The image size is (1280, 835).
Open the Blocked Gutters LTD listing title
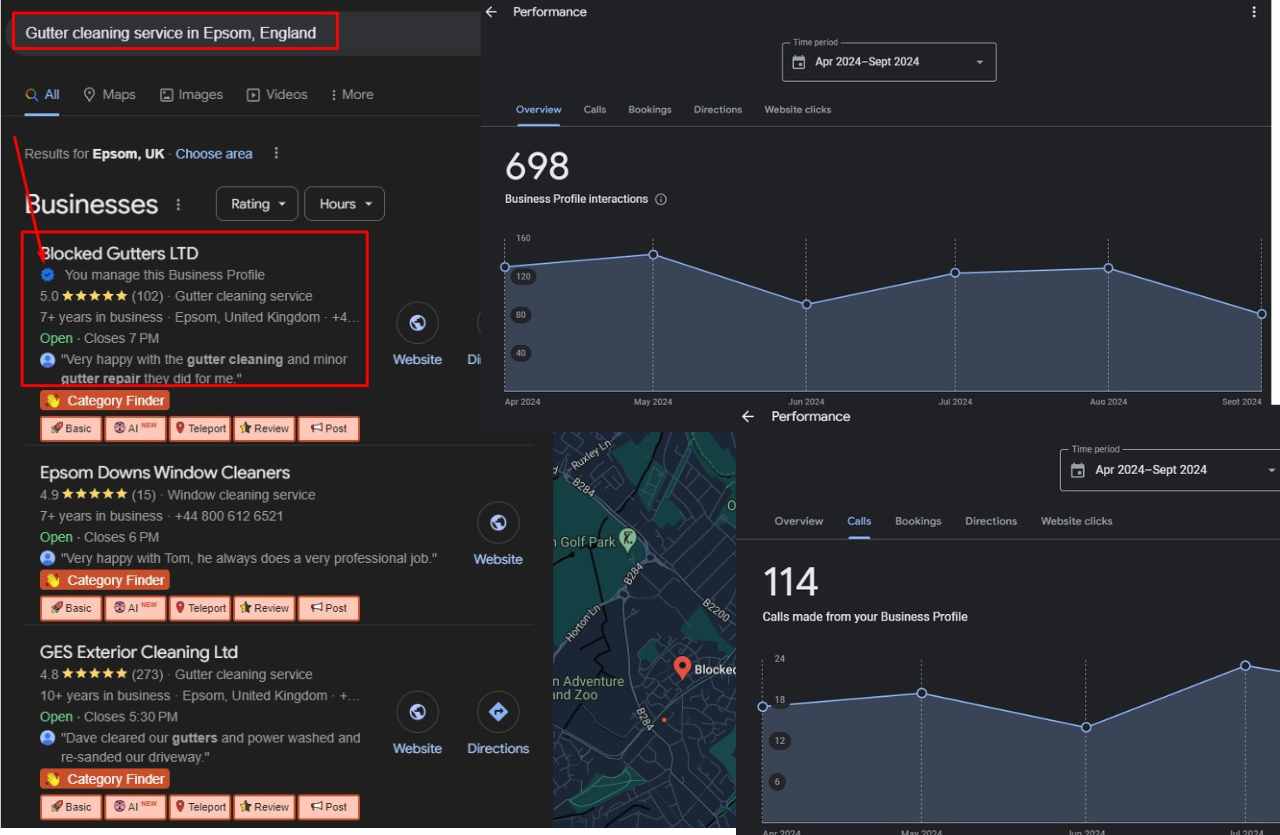click(x=119, y=253)
